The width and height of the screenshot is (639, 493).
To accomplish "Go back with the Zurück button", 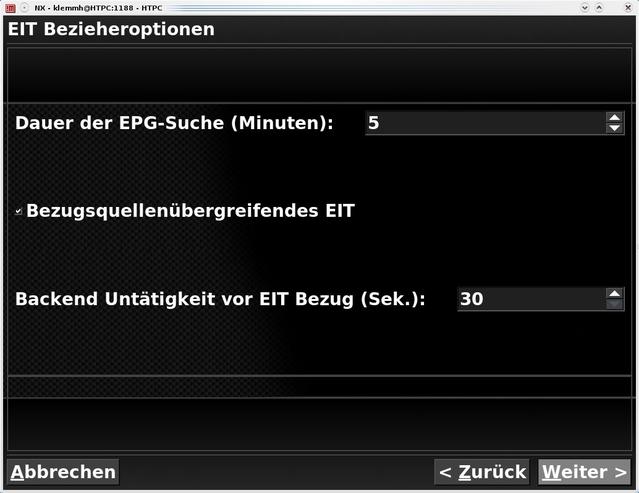I will tap(482, 472).
